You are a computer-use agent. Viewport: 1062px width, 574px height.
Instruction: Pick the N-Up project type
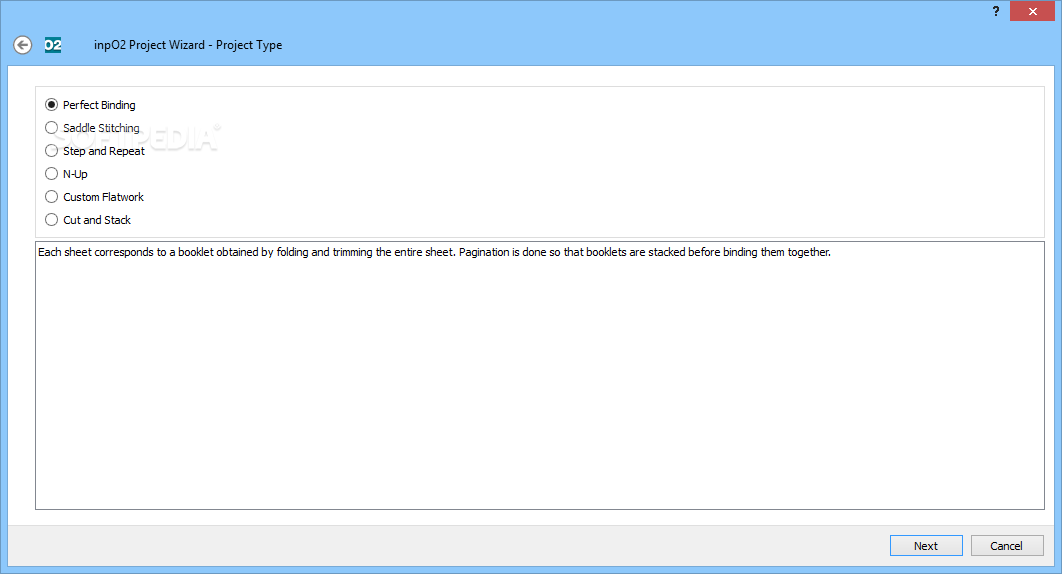66,174
